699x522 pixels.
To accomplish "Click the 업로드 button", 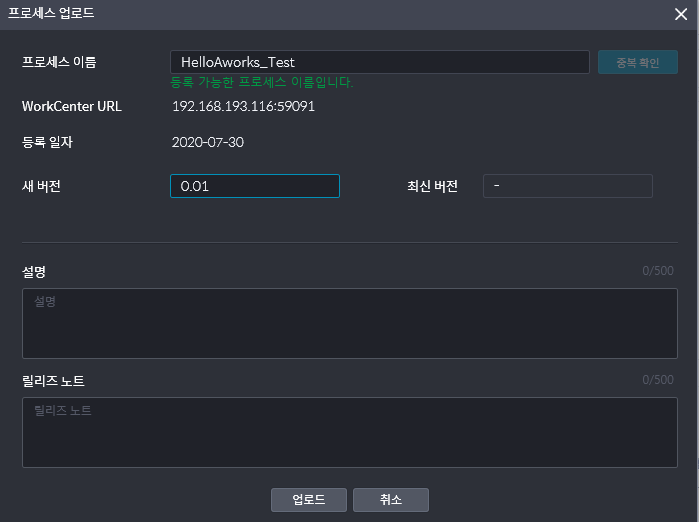I will pos(309,500).
